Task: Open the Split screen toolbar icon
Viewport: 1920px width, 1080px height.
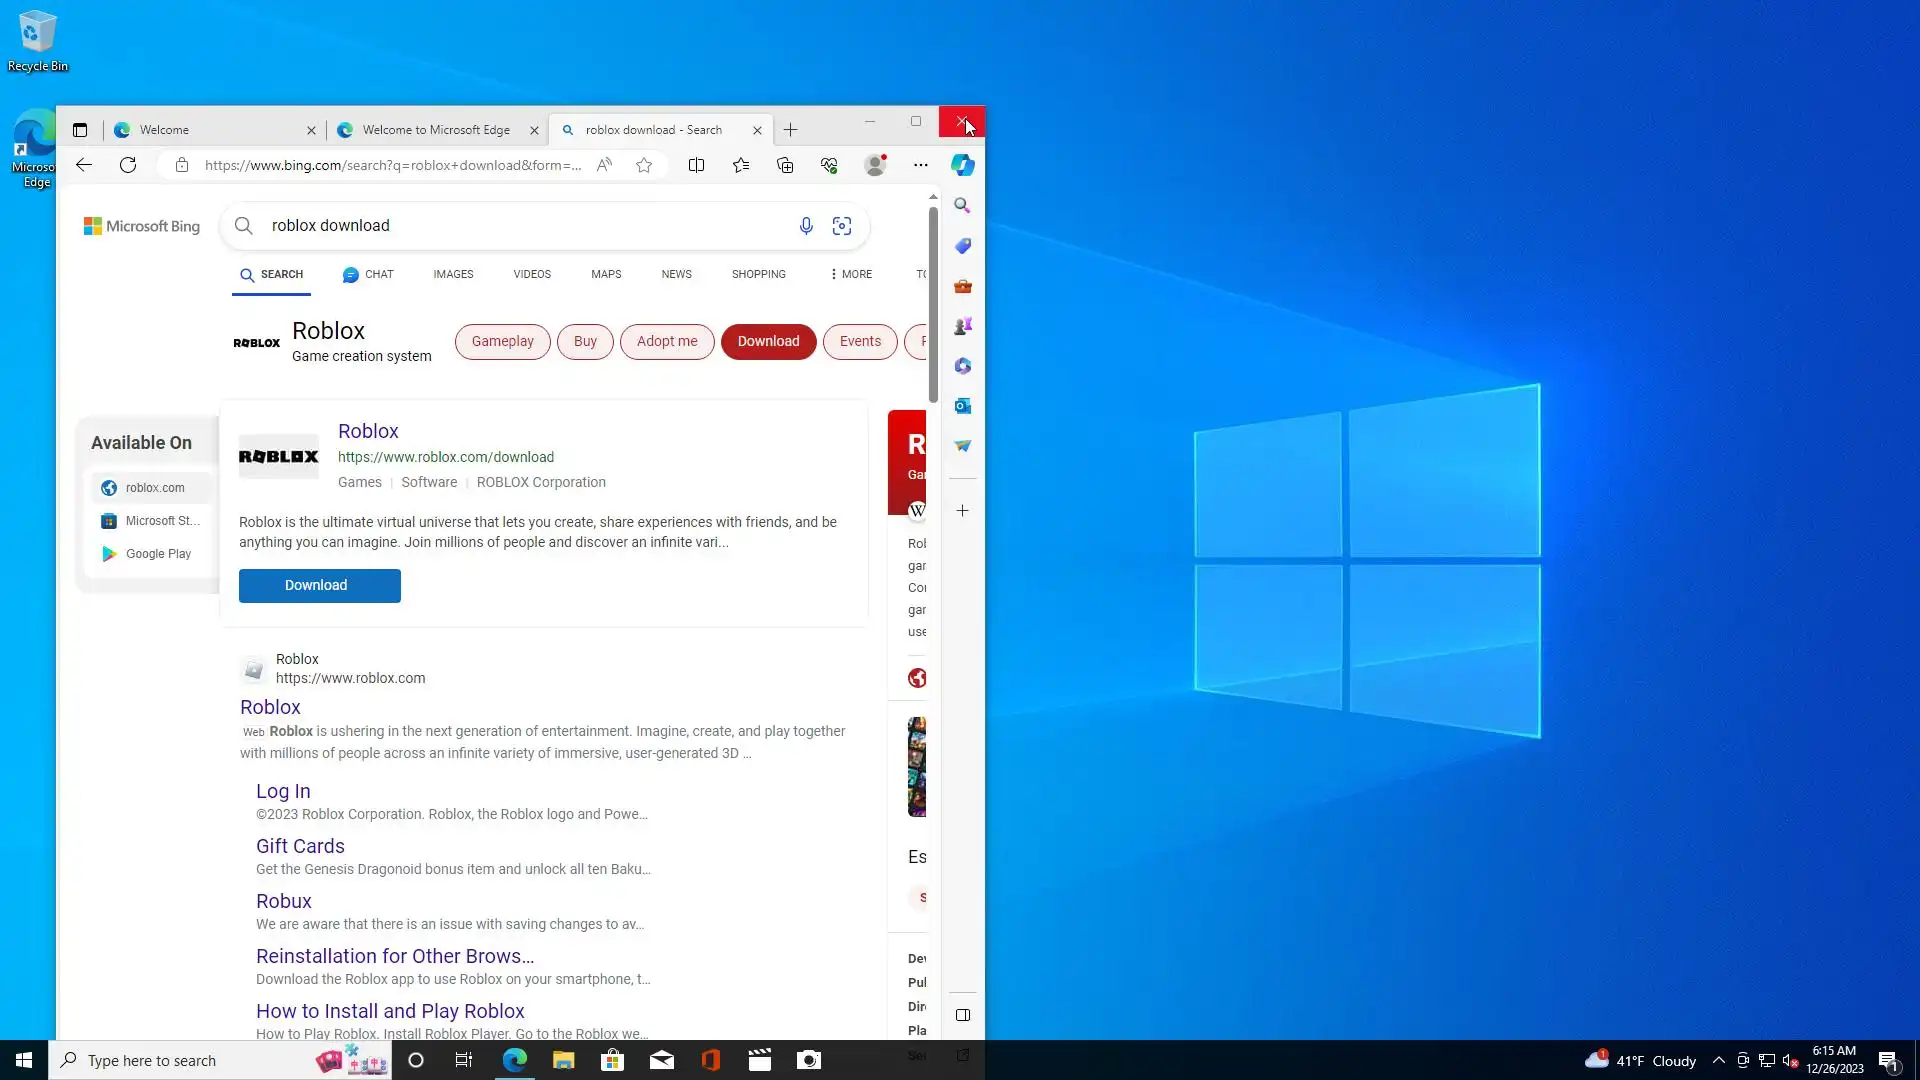Action: pos(696,165)
